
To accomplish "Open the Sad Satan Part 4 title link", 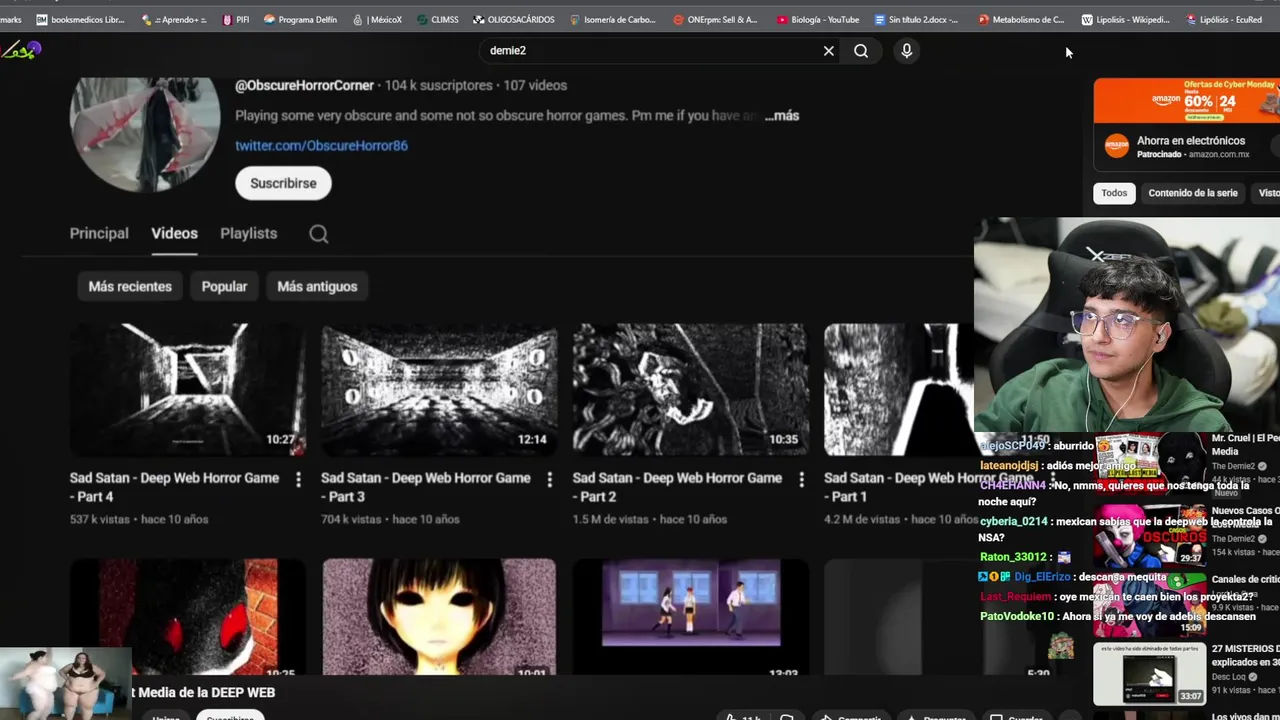I will click(x=174, y=487).
